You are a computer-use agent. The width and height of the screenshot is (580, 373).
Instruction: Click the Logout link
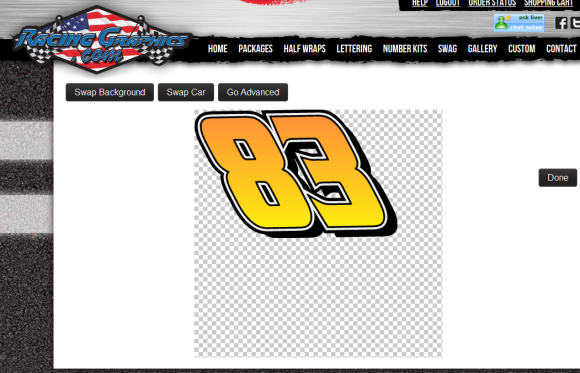448,3
